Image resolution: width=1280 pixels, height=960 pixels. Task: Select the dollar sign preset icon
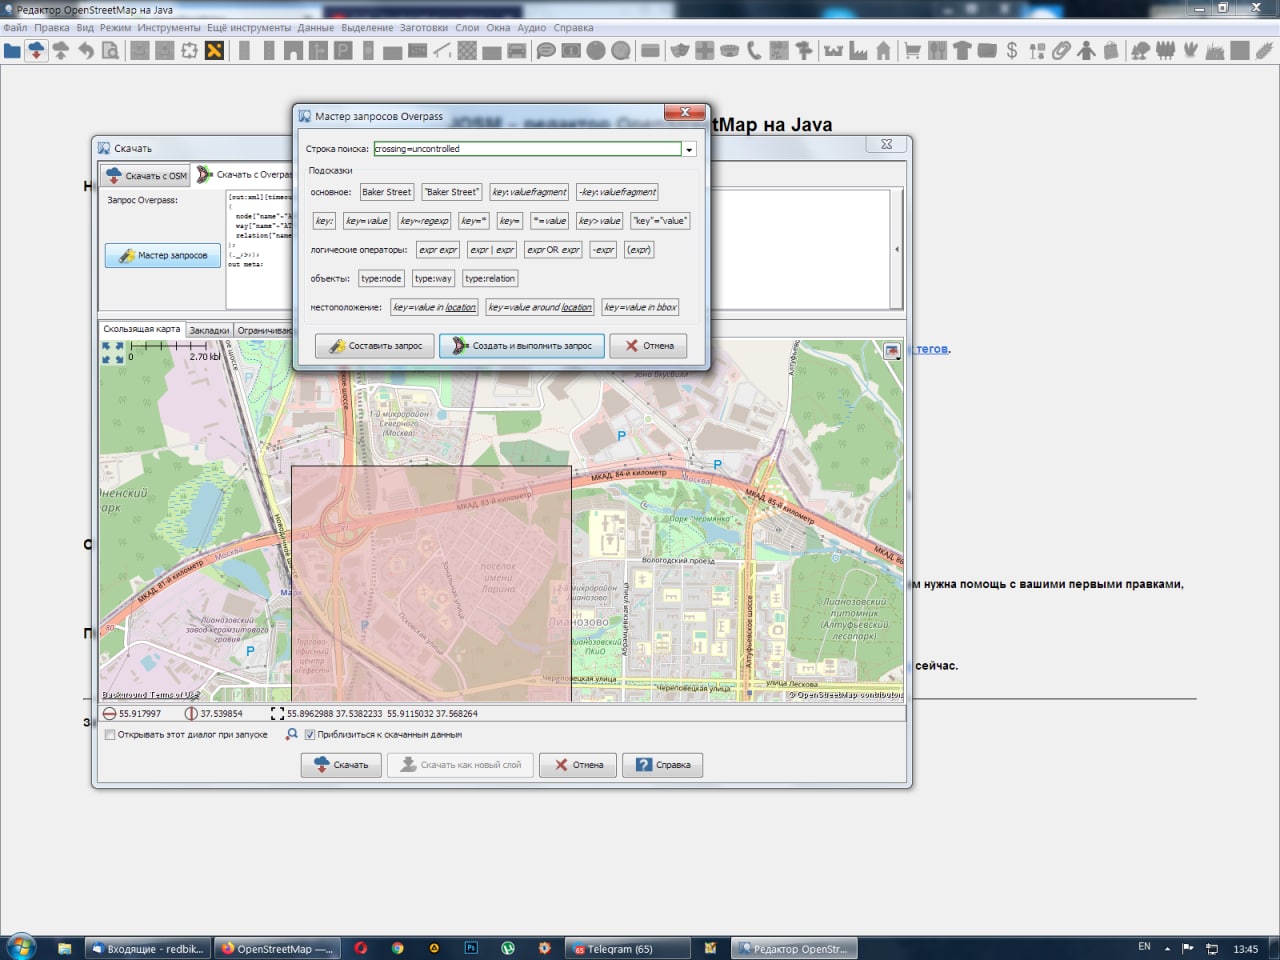[1012, 50]
